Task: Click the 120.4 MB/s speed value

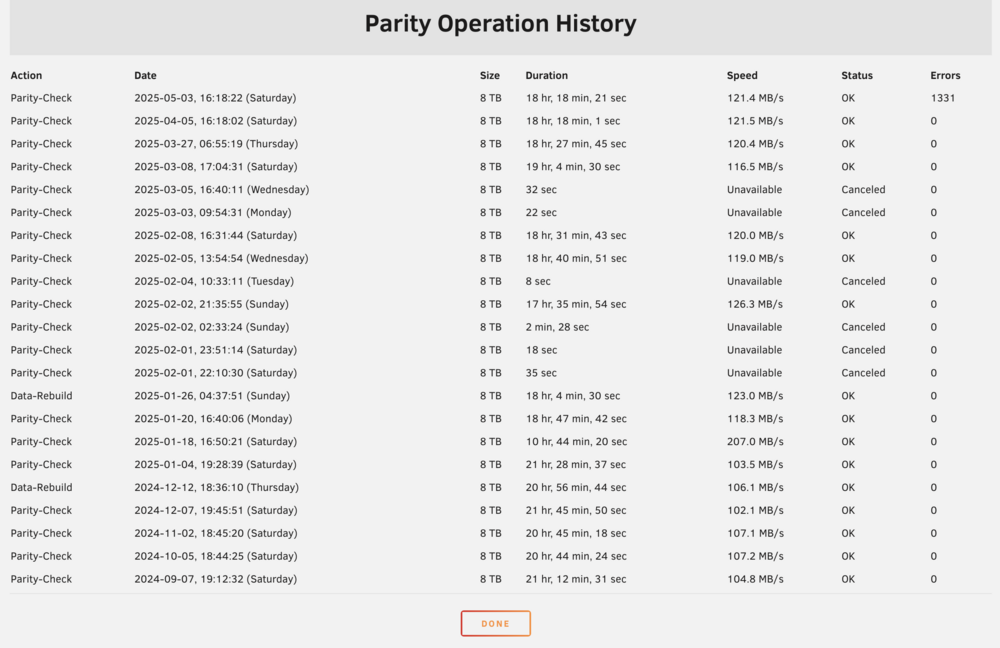Action: click(x=755, y=144)
